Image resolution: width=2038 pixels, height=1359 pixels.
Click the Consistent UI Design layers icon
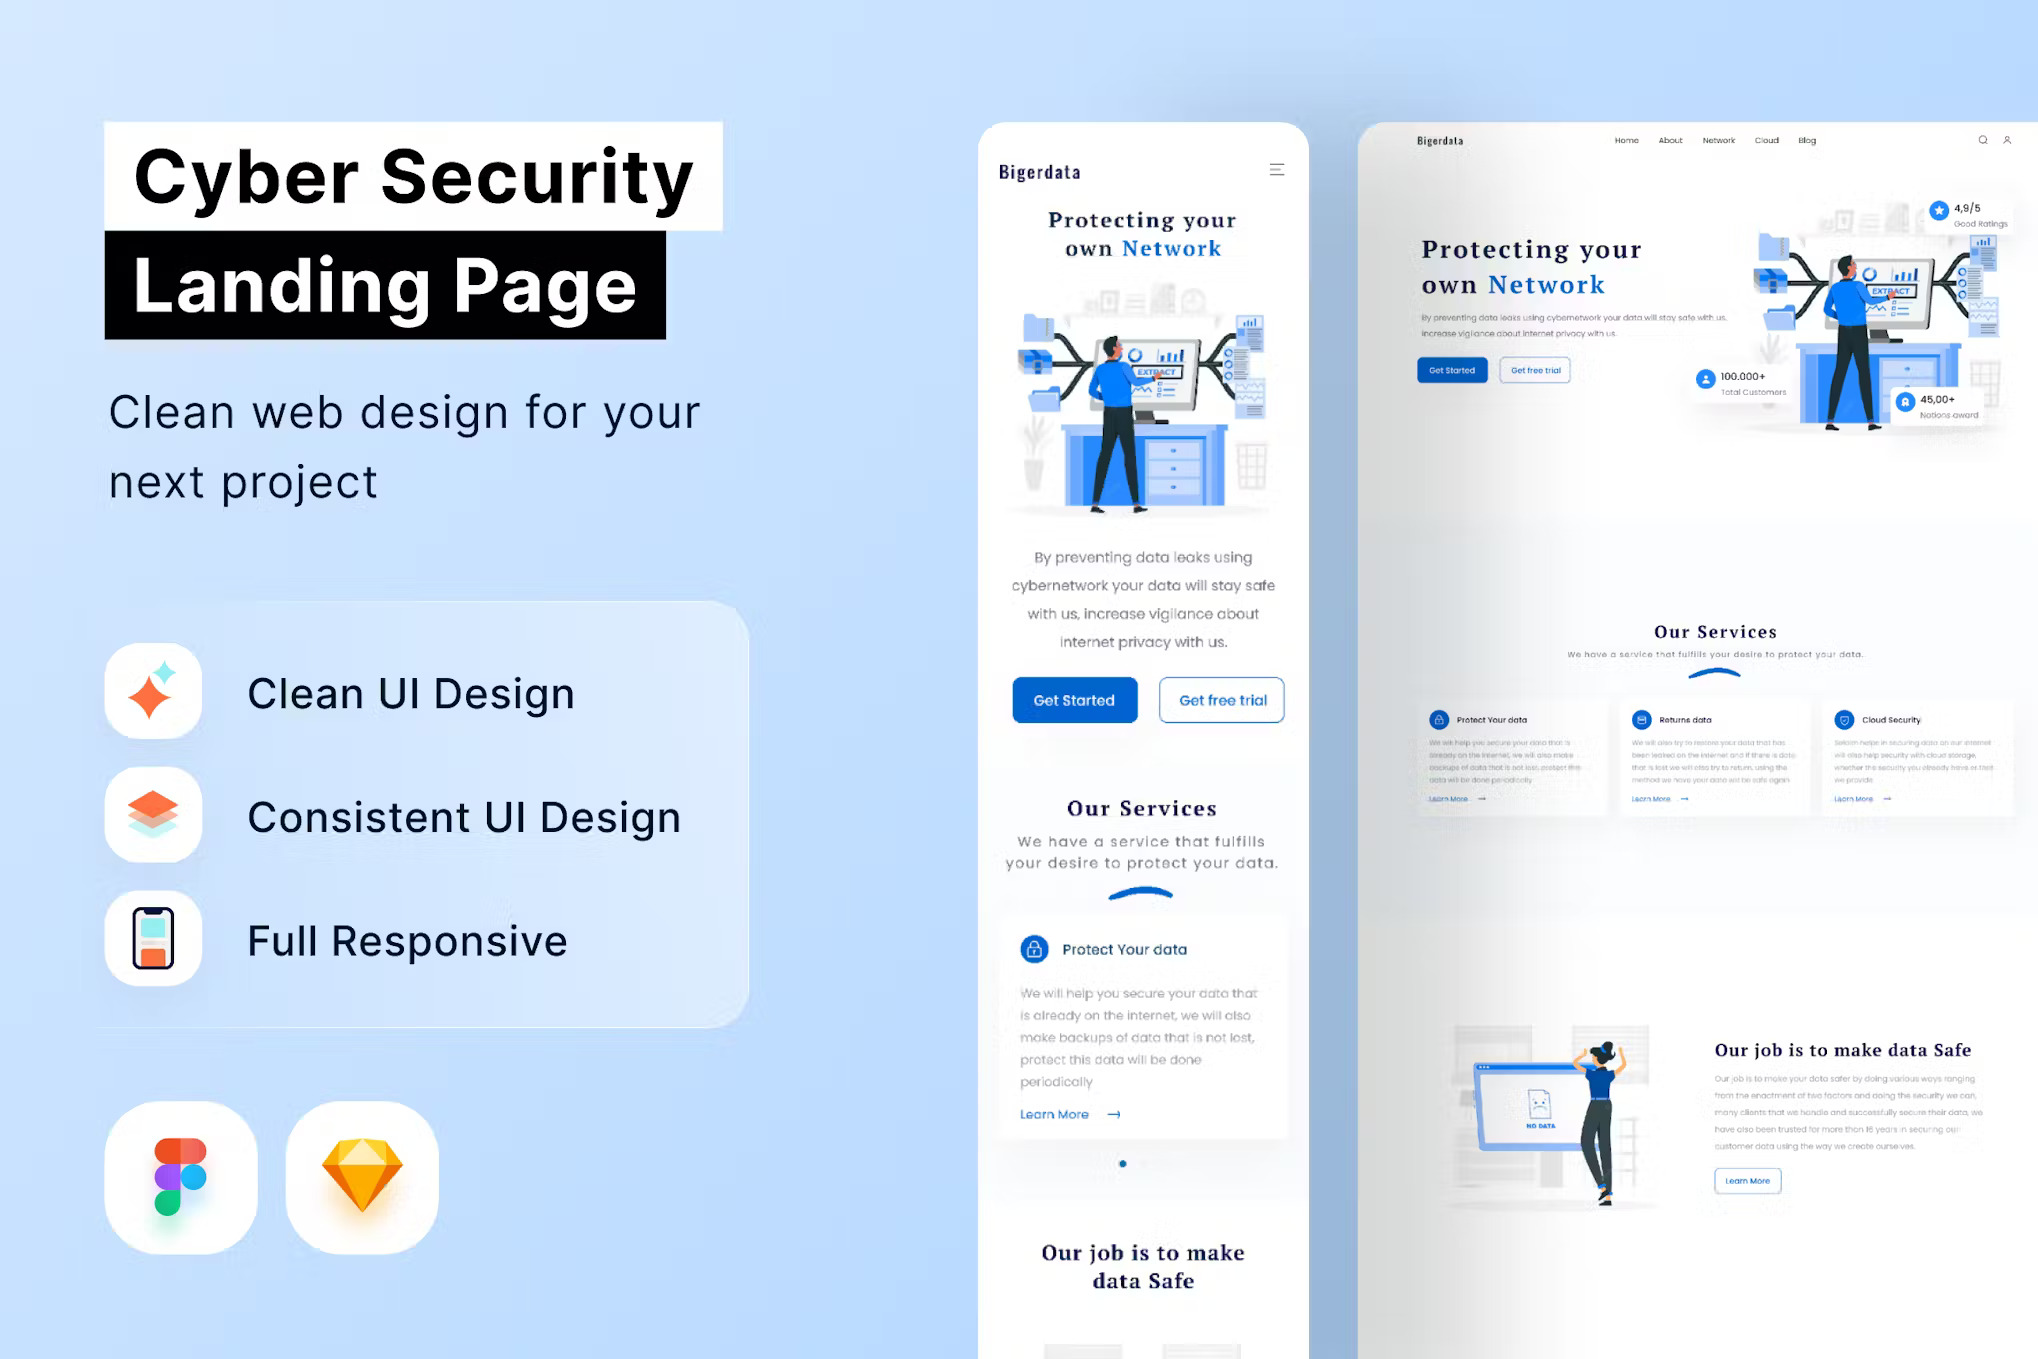pos(155,814)
